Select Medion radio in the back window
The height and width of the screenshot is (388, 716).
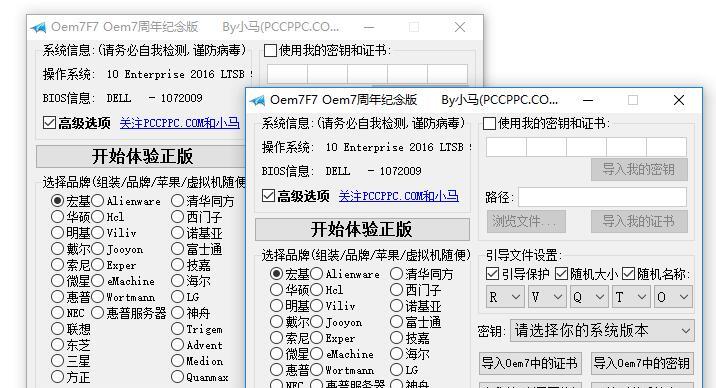click(177, 361)
